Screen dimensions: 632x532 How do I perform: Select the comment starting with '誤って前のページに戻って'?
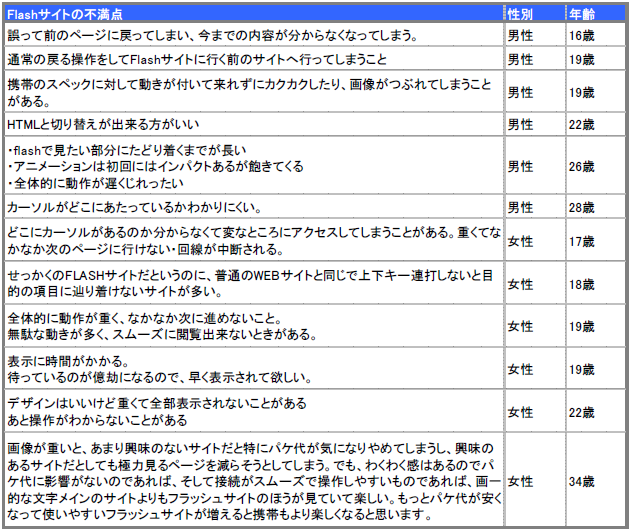coord(212,36)
